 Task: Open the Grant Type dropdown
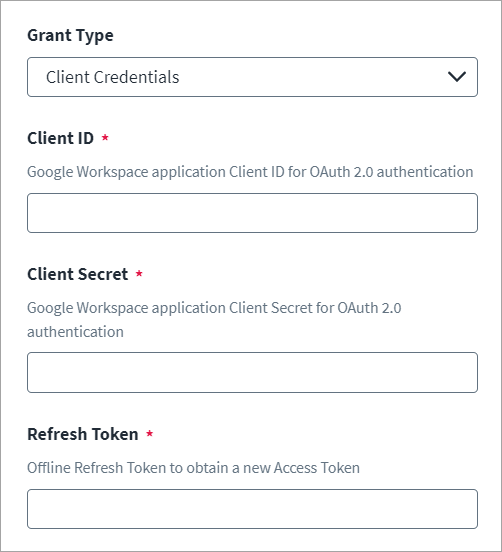252,77
